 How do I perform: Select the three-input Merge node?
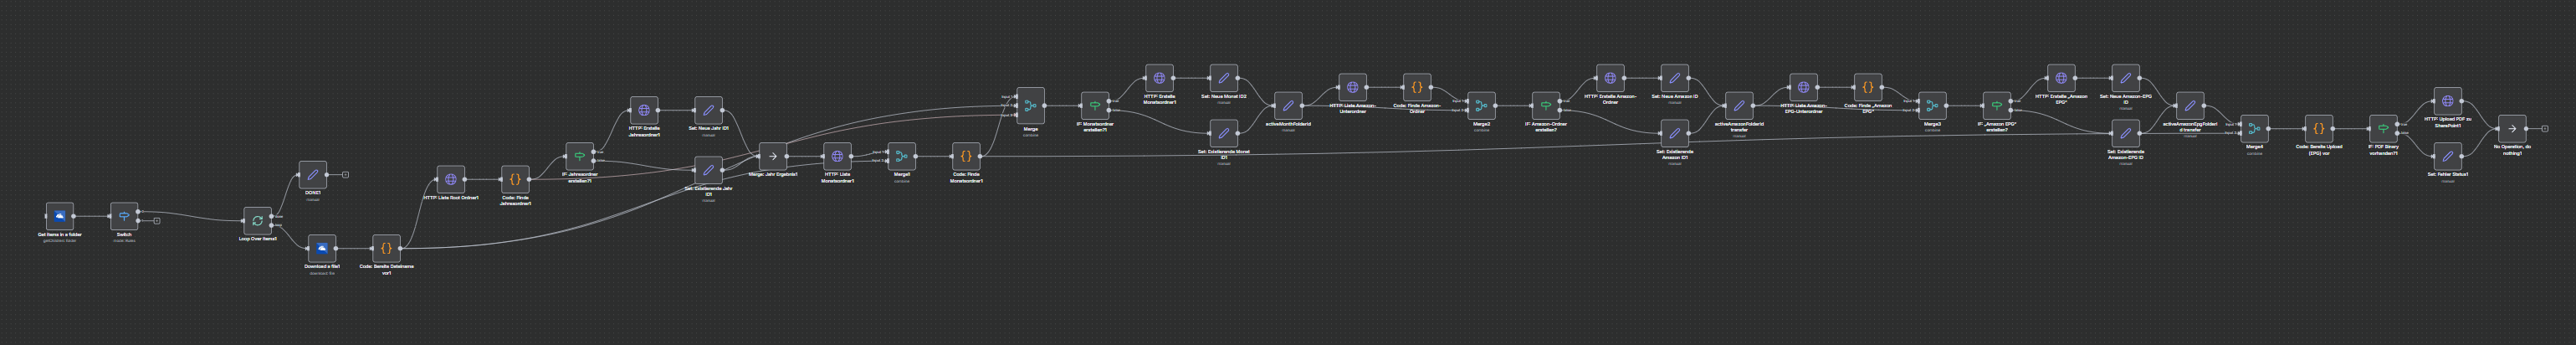click(1030, 106)
